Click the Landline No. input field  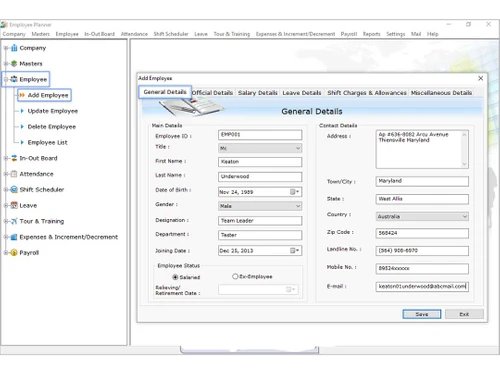click(x=422, y=251)
